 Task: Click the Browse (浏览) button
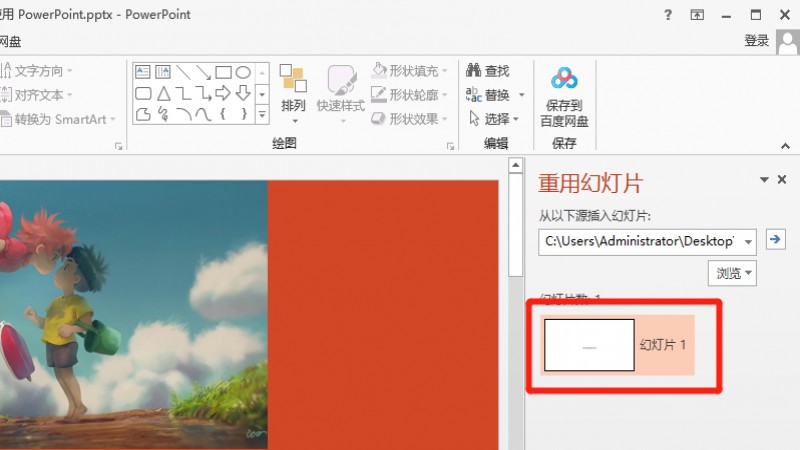click(732, 273)
